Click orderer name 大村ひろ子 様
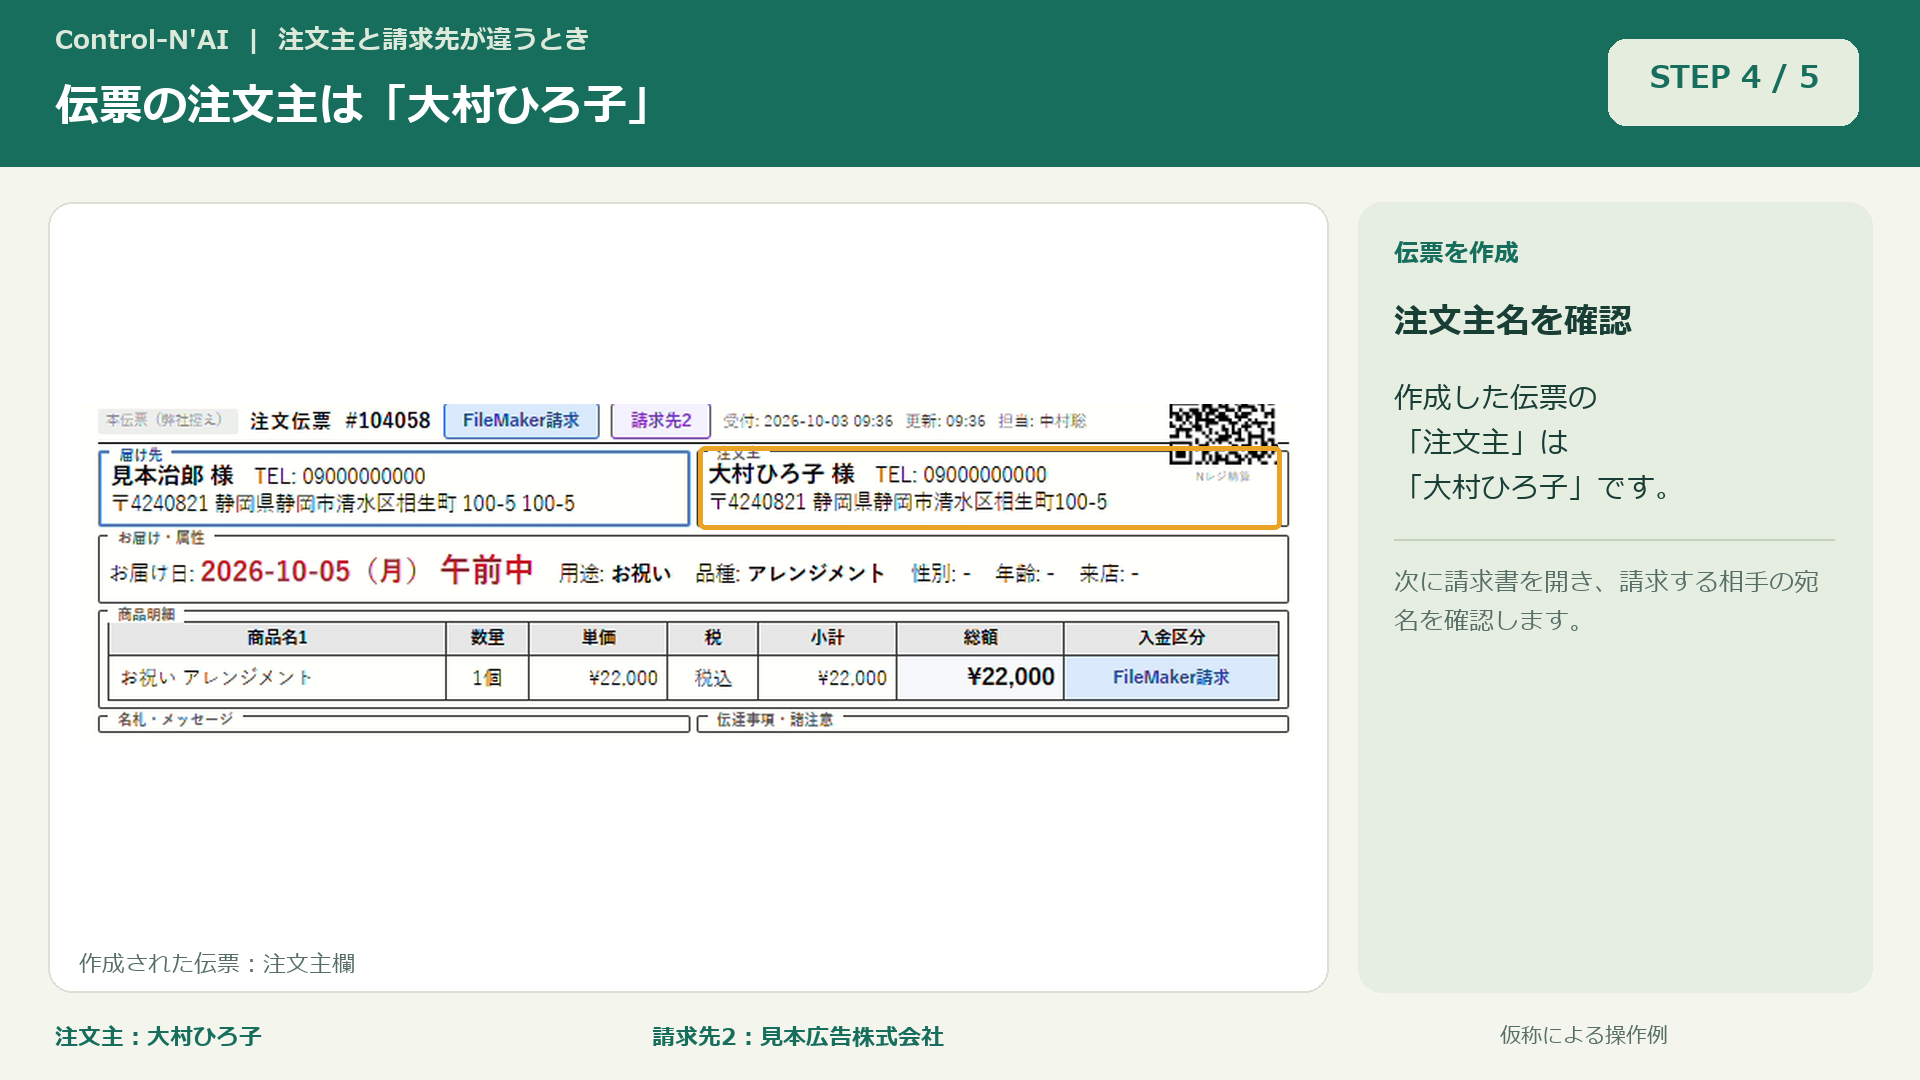 pos(781,474)
